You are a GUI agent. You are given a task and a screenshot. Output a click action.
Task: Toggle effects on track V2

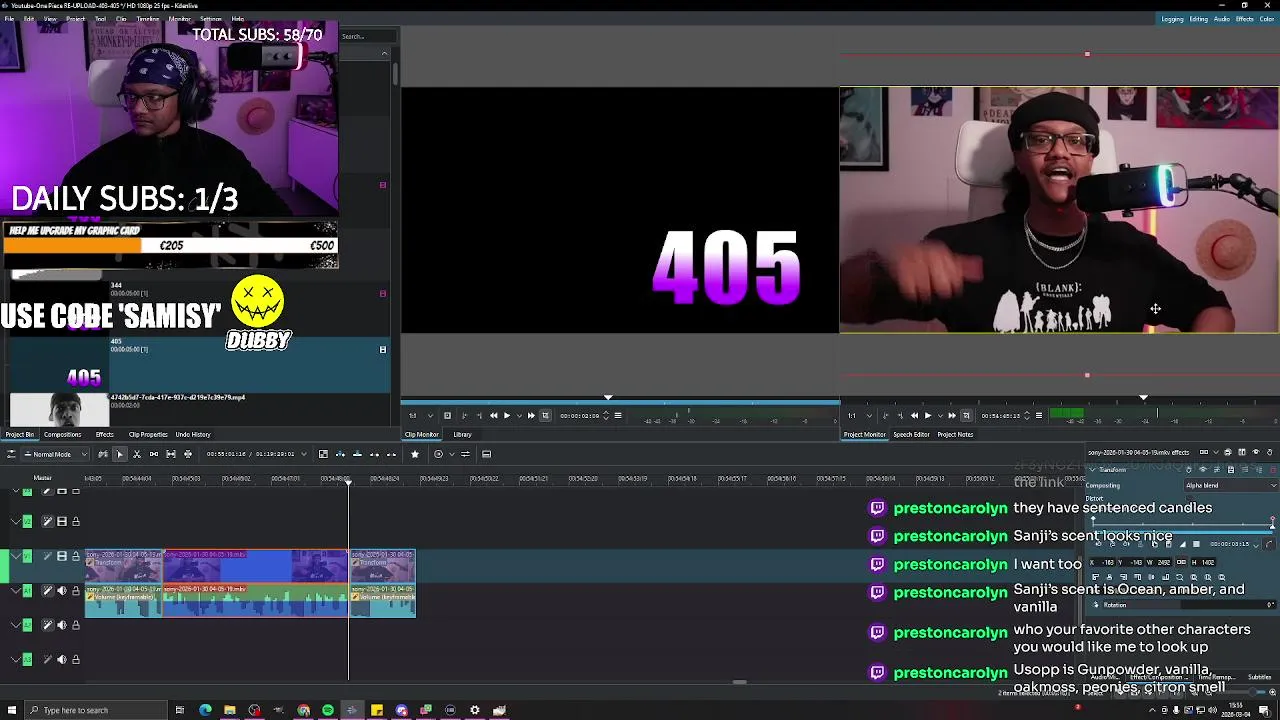click(47, 521)
